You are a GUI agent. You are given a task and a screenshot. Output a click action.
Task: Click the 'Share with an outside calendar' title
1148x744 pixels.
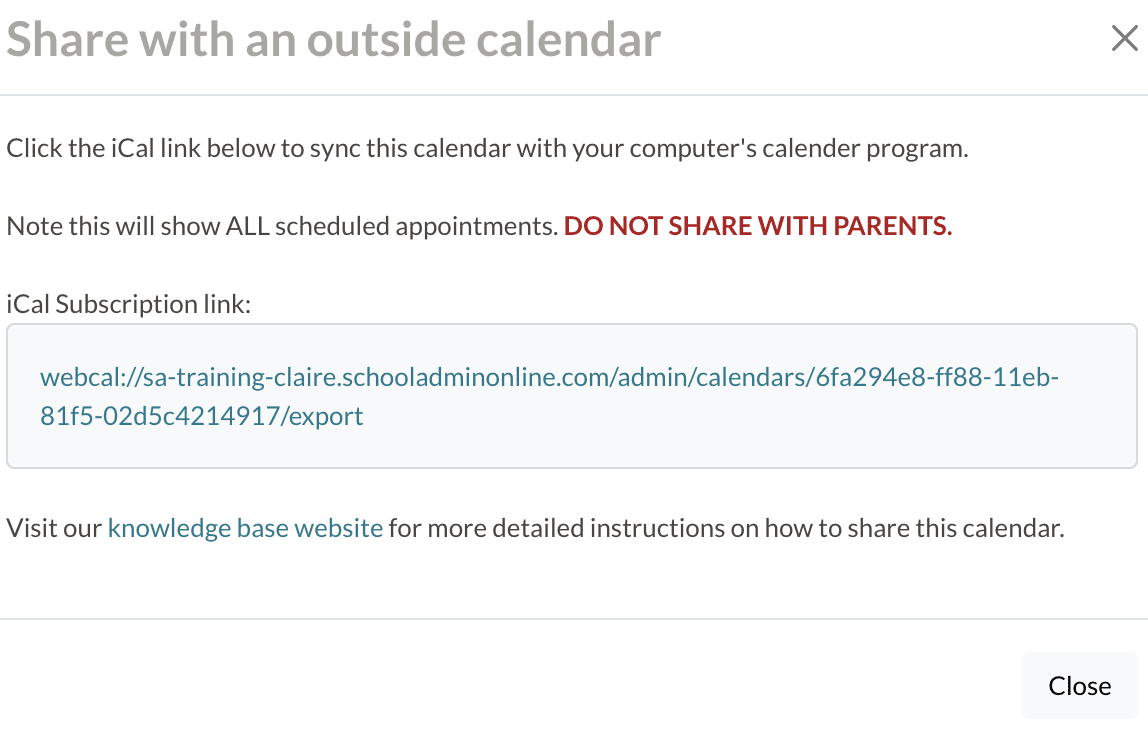pyautogui.click(x=333, y=40)
